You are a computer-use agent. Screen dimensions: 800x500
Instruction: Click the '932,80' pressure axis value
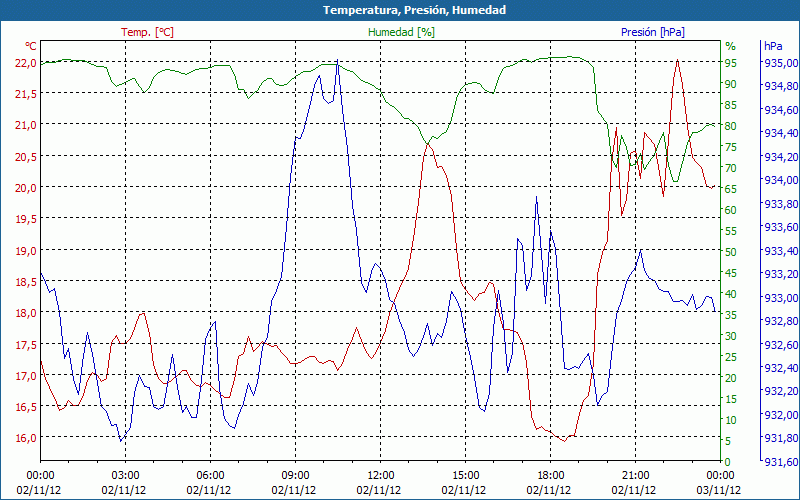tap(781, 320)
